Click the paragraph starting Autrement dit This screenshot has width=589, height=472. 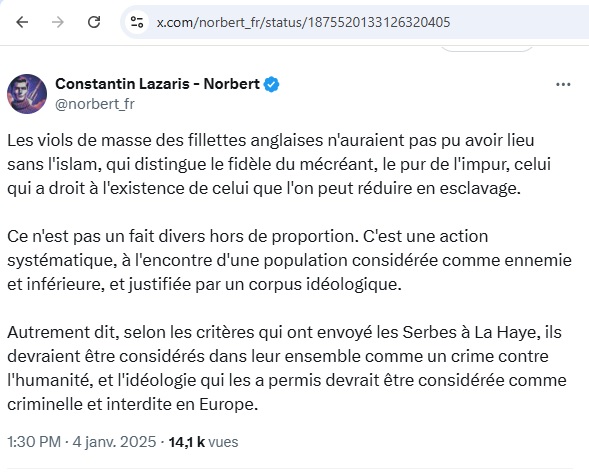(287, 368)
